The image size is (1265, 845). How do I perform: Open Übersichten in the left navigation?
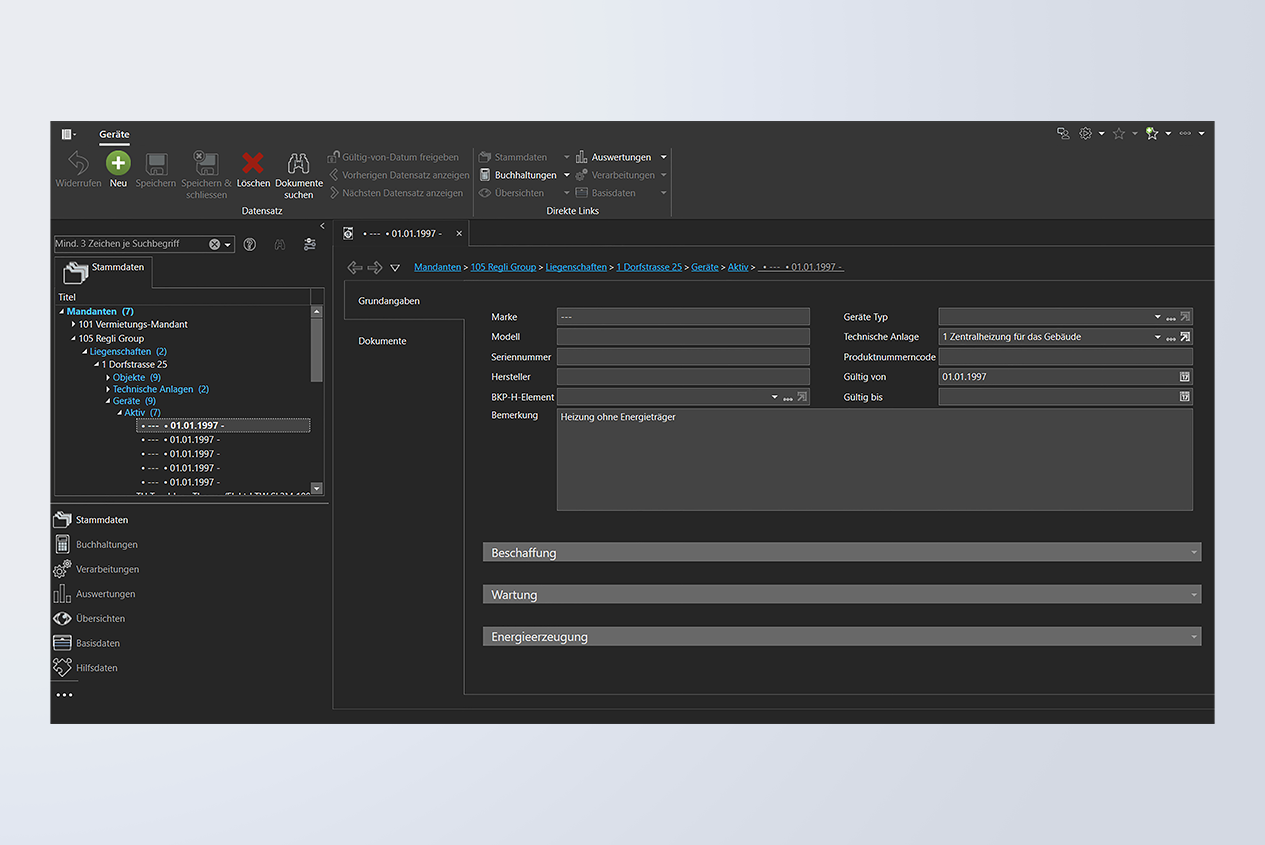pos(100,618)
